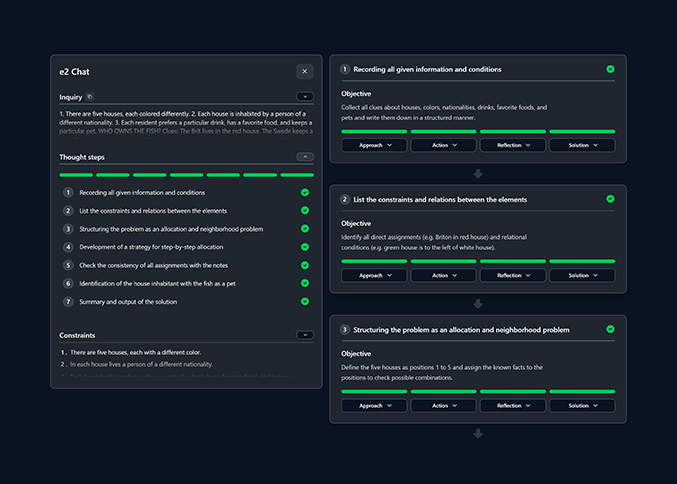Click check icon beside 'Development of a strategy' step
Image resolution: width=677 pixels, height=484 pixels.
pos(305,247)
